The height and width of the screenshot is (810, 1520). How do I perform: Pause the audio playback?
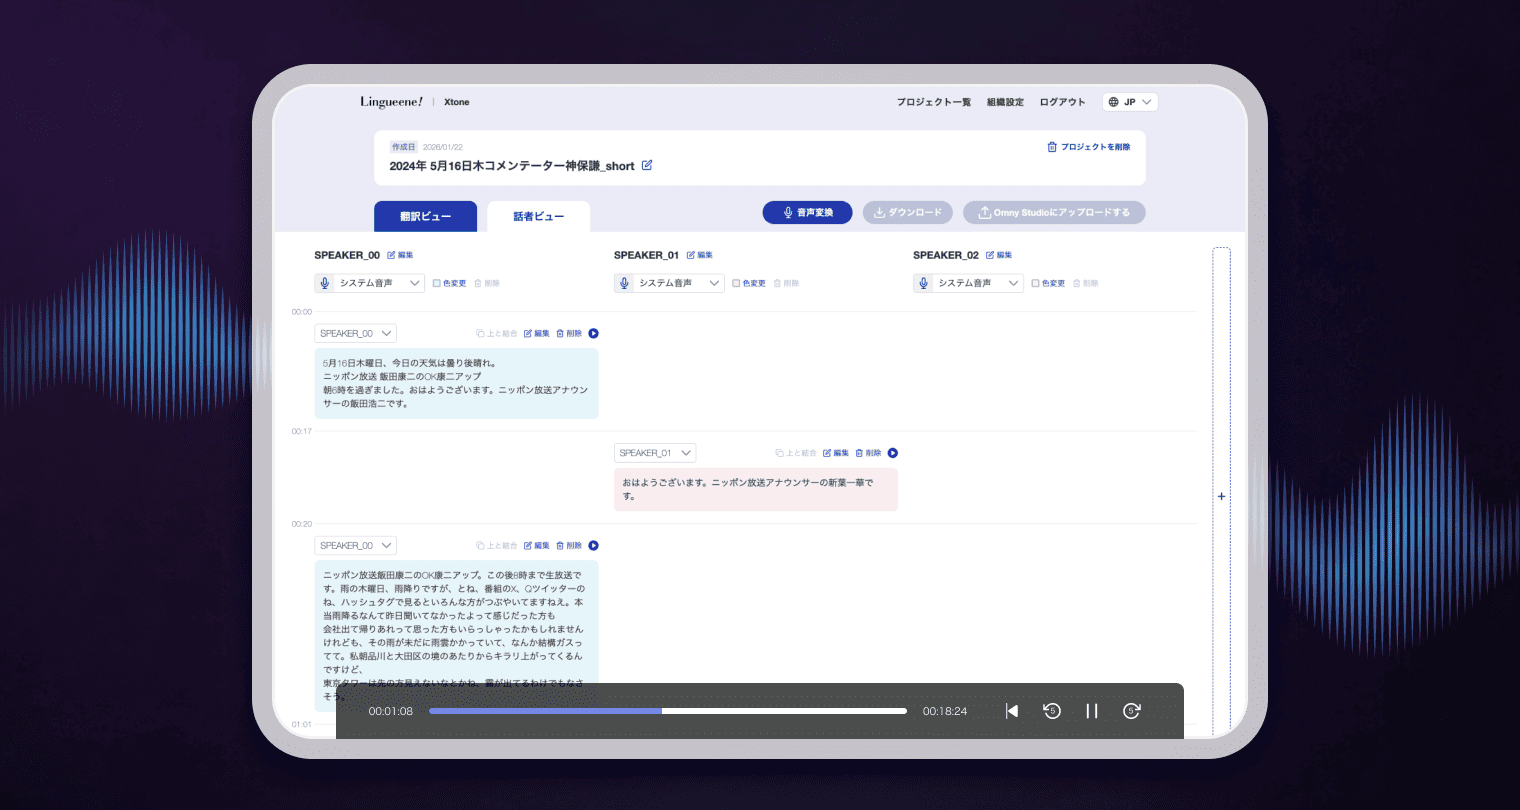pyautogui.click(x=1092, y=711)
